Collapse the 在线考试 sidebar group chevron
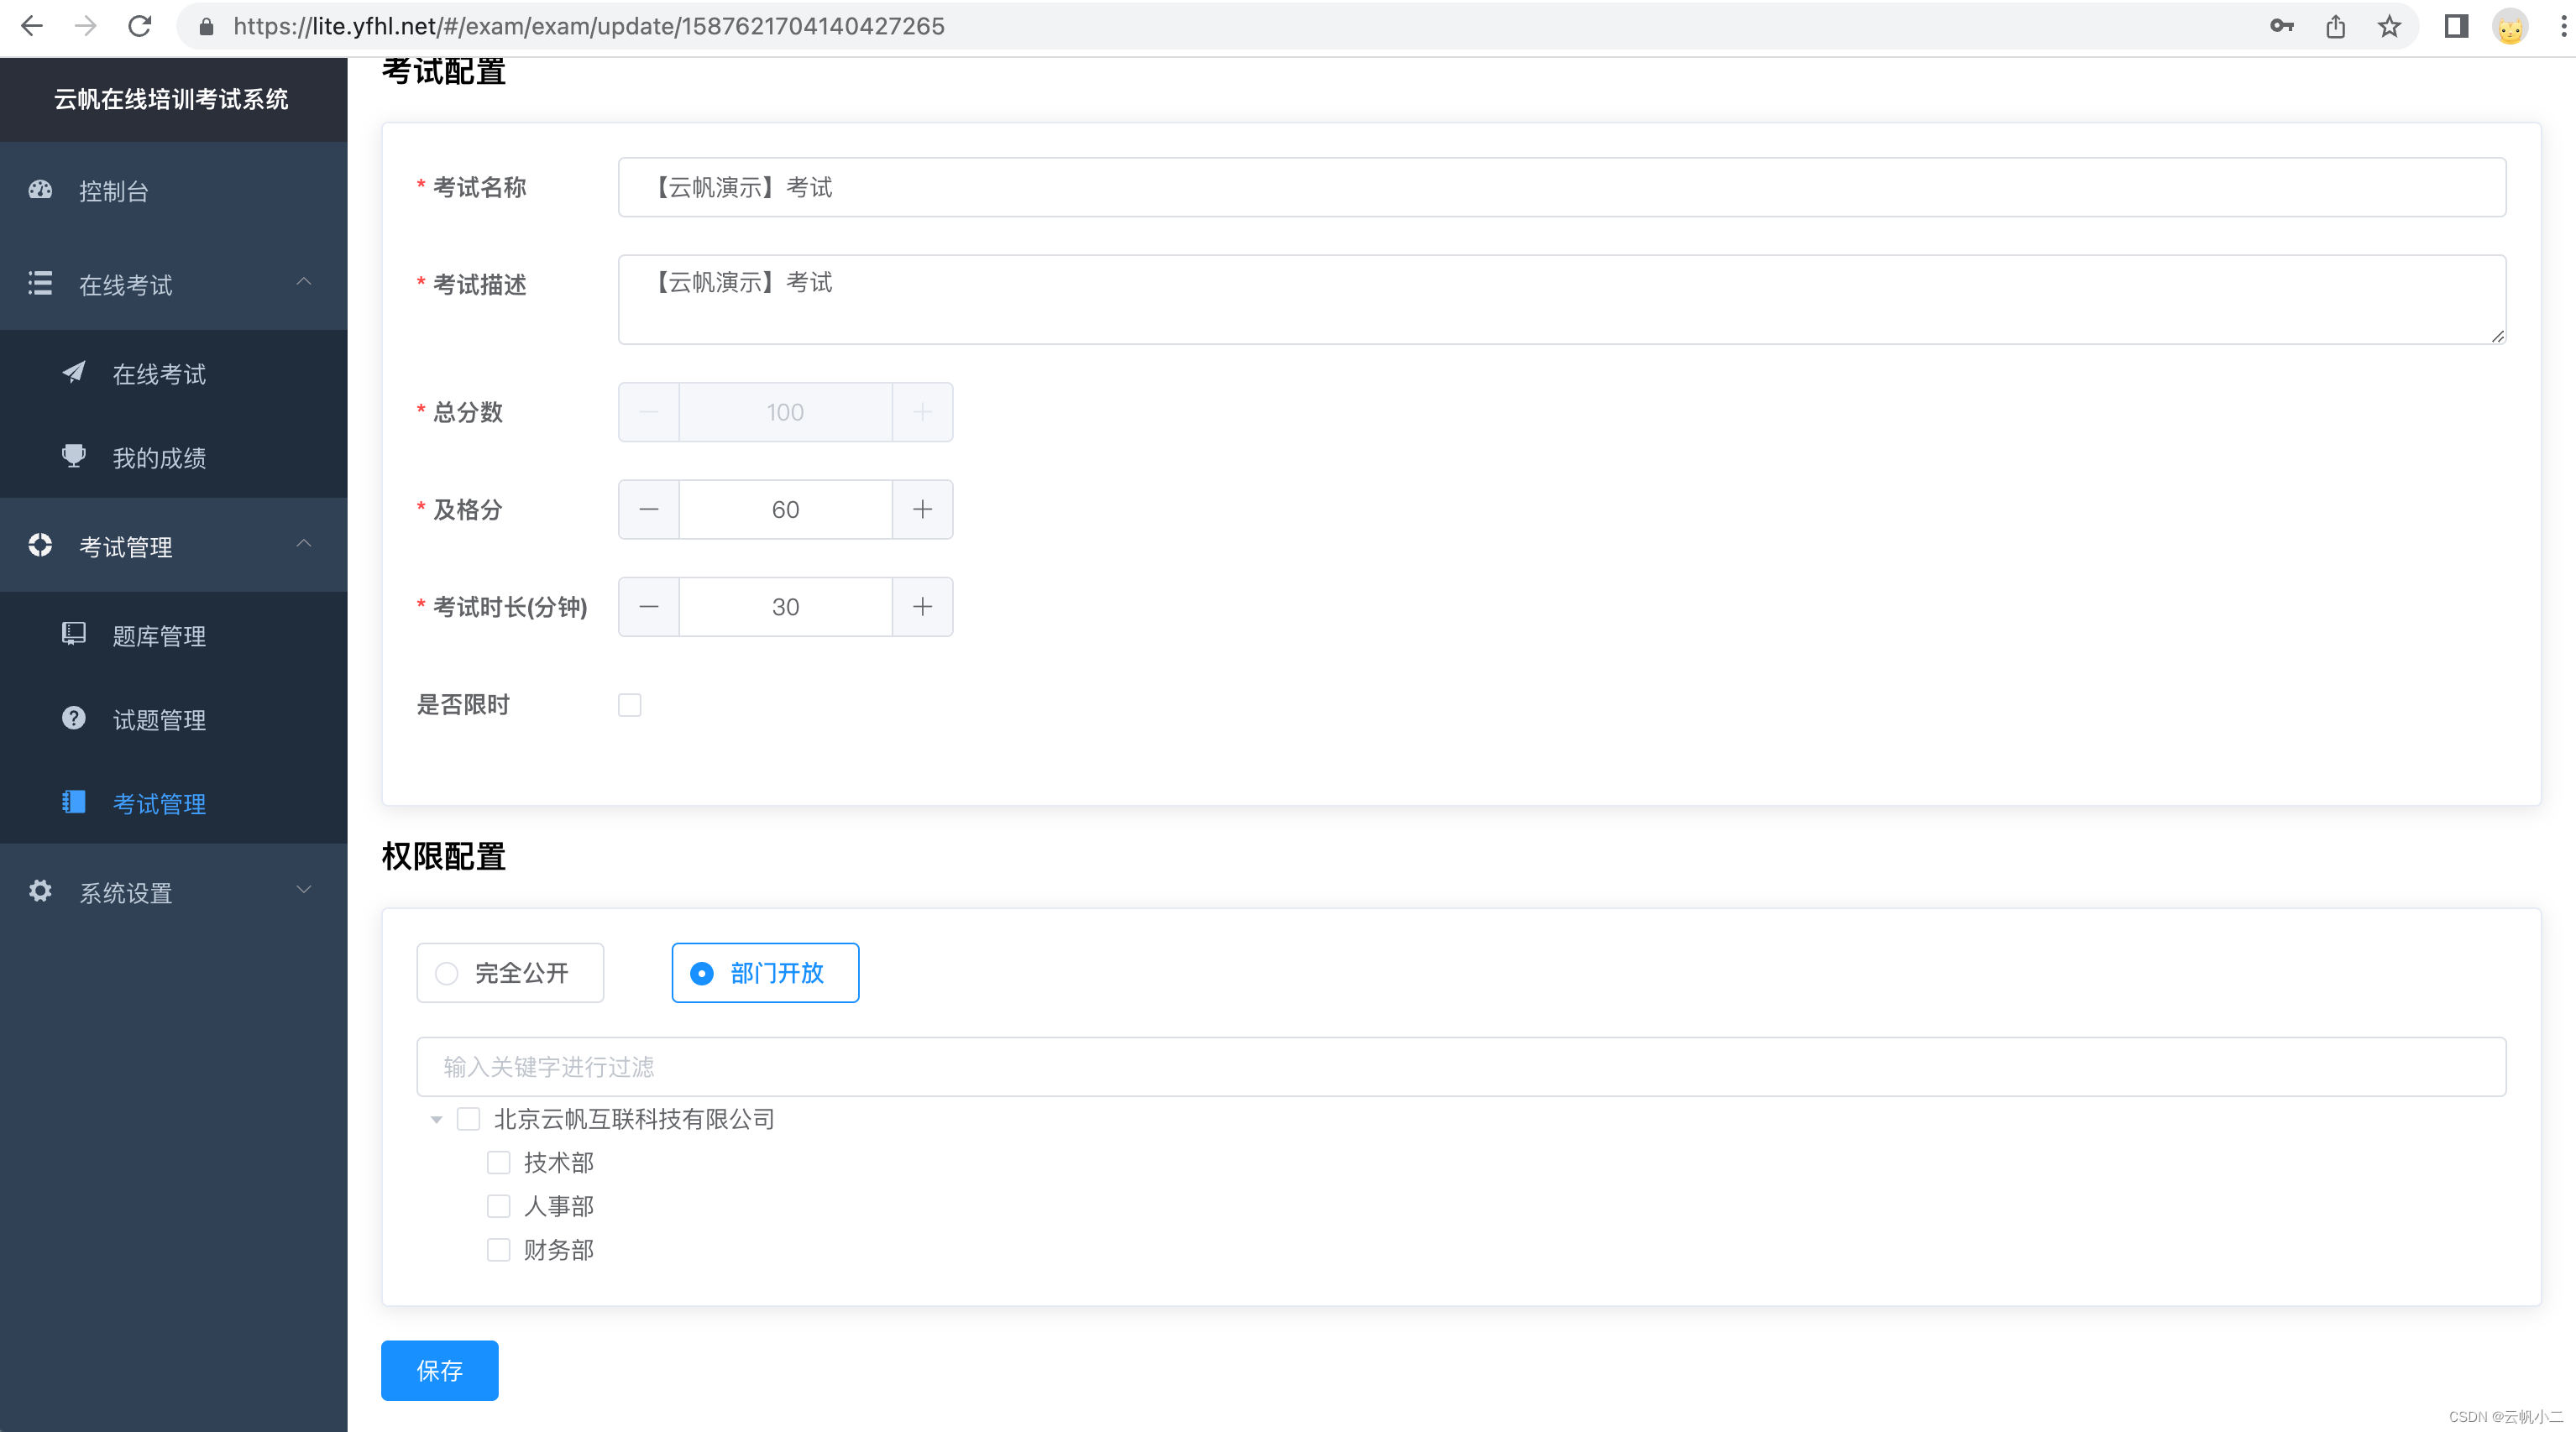Viewport: 2576px width, 1432px height. pyautogui.click(x=304, y=283)
